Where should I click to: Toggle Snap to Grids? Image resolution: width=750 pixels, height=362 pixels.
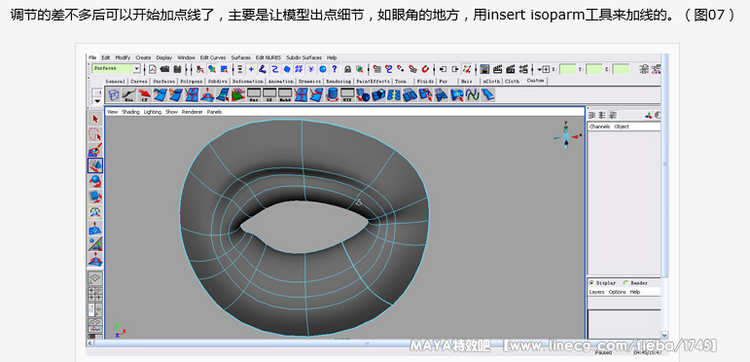pos(377,69)
